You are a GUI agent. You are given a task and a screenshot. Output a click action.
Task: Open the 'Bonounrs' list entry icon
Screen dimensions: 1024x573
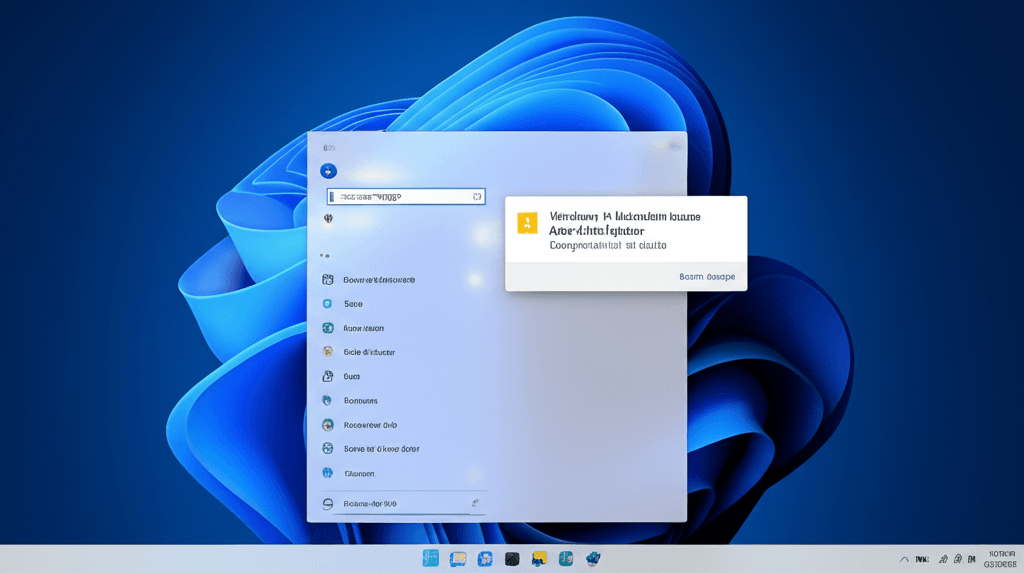[x=328, y=401]
